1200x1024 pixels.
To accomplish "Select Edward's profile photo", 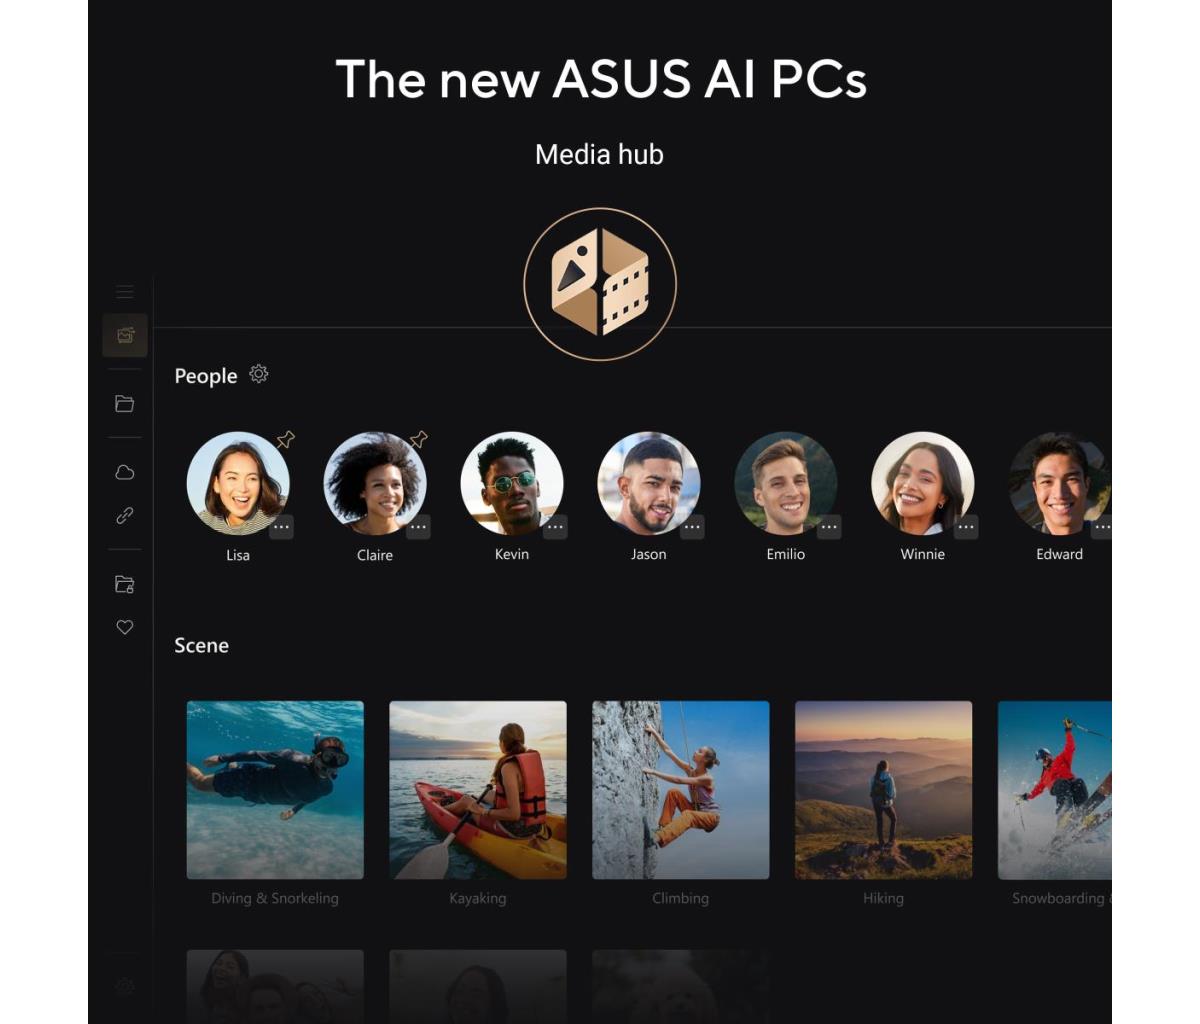I will coord(1060,484).
